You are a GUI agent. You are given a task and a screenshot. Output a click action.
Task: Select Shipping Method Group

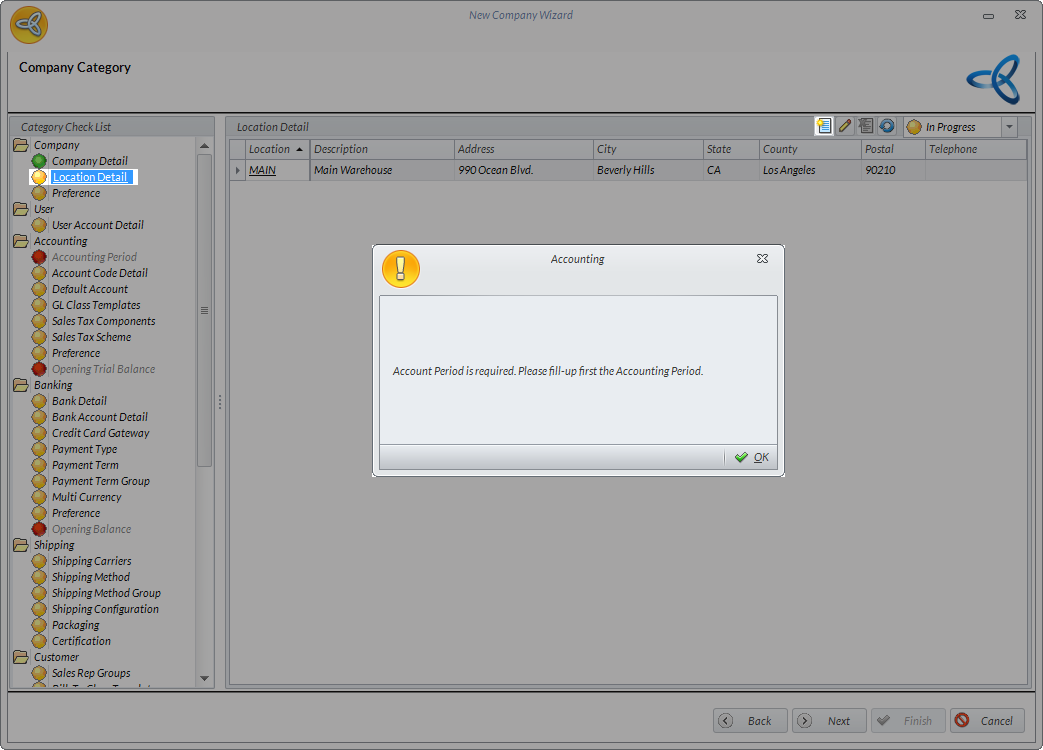point(106,593)
